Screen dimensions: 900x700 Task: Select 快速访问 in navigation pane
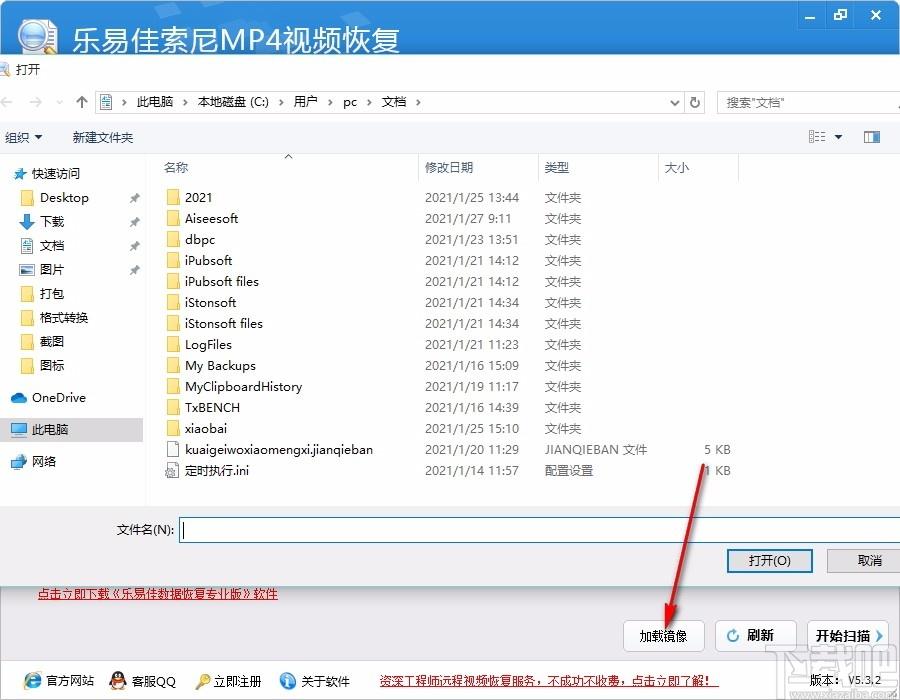tap(47, 173)
